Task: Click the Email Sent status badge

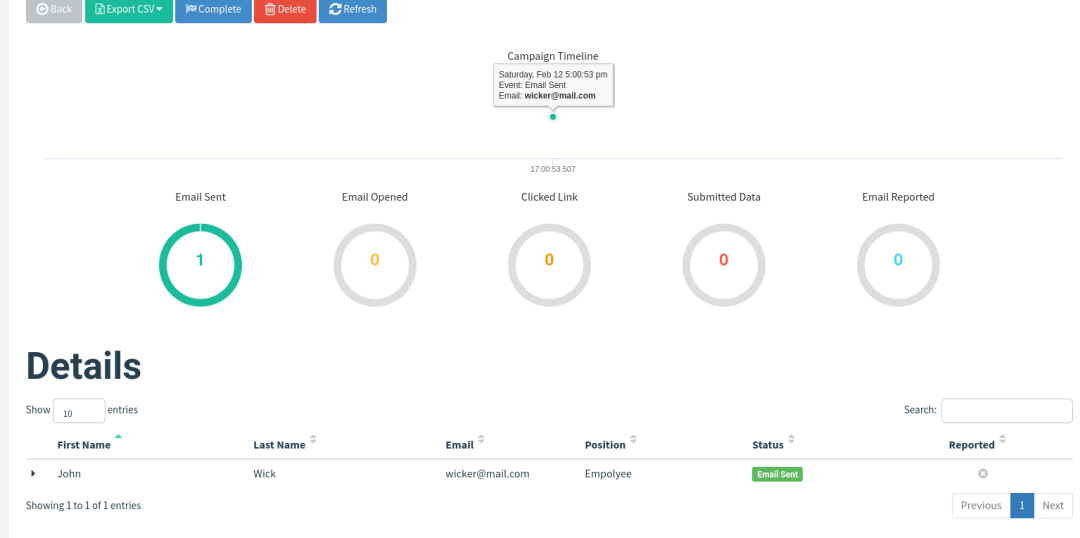Action: [x=777, y=474]
